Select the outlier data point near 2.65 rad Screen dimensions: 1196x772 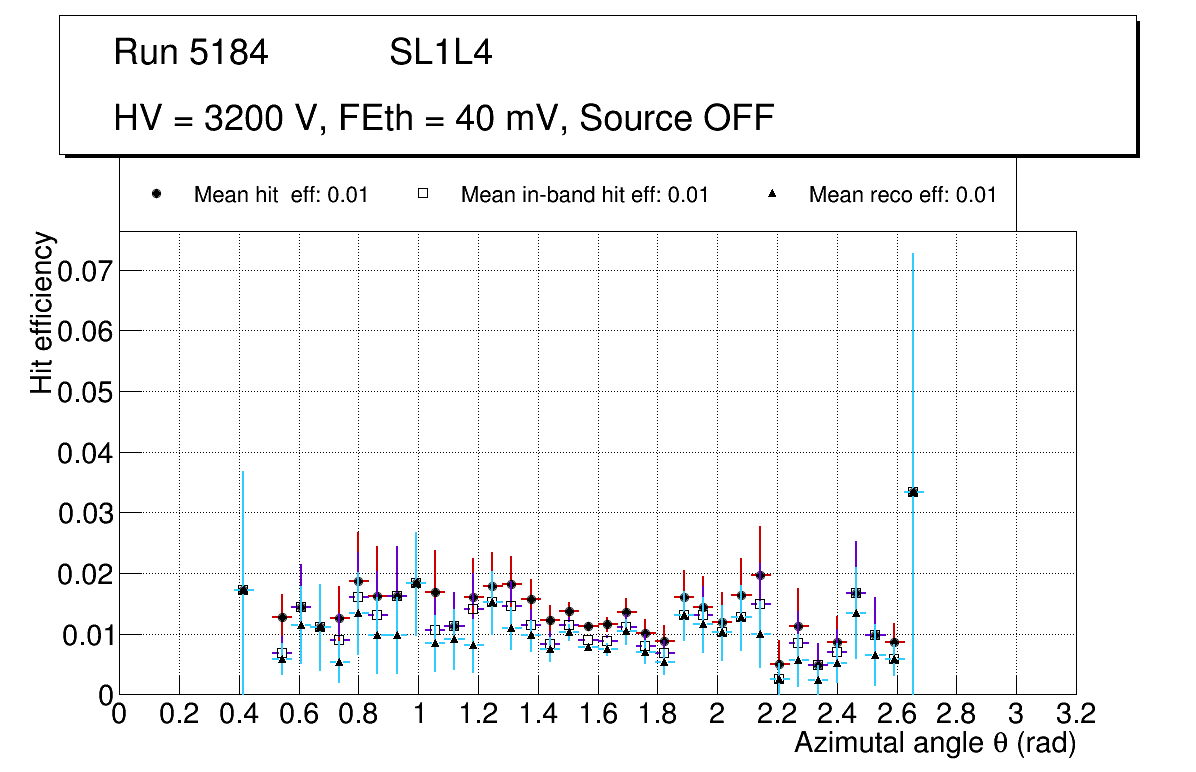click(x=912, y=492)
